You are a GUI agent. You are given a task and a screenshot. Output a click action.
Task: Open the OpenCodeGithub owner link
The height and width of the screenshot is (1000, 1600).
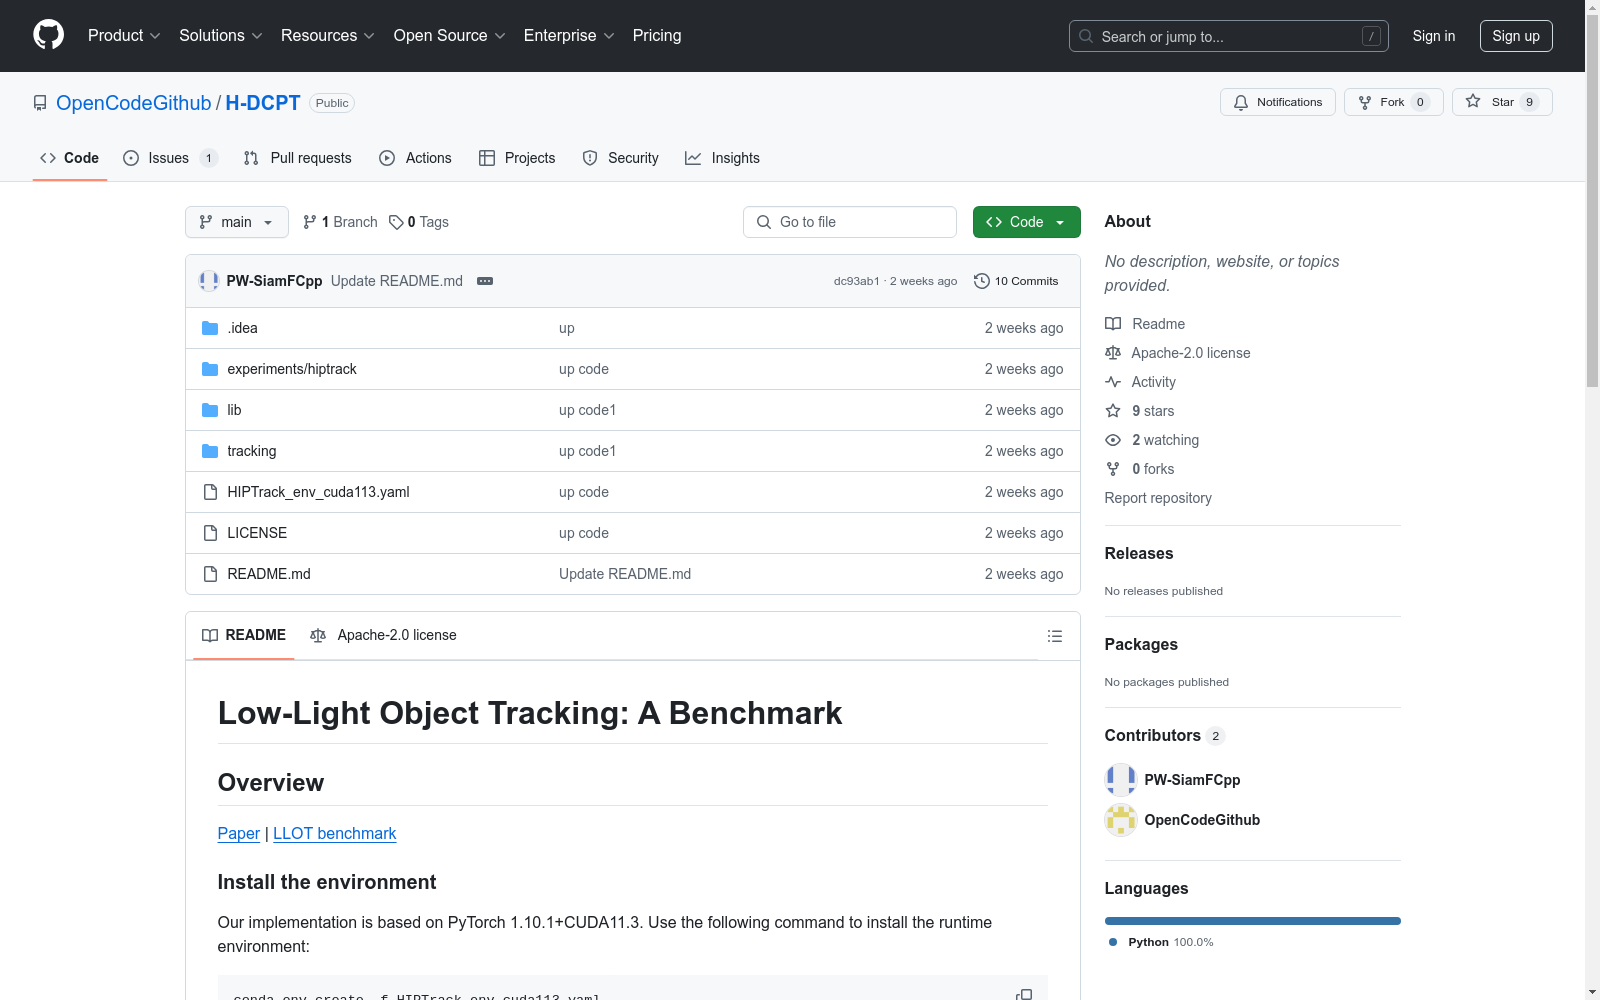[134, 103]
